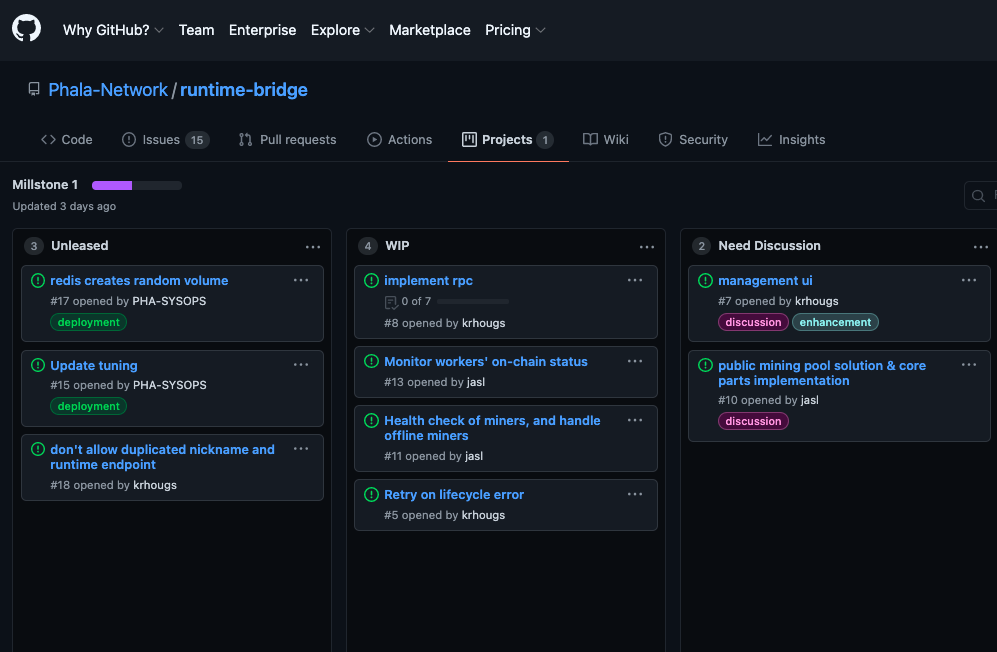Click discussion label on management ui card
Image resolution: width=997 pixels, height=652 pixels.
click(x=753, y=323)
